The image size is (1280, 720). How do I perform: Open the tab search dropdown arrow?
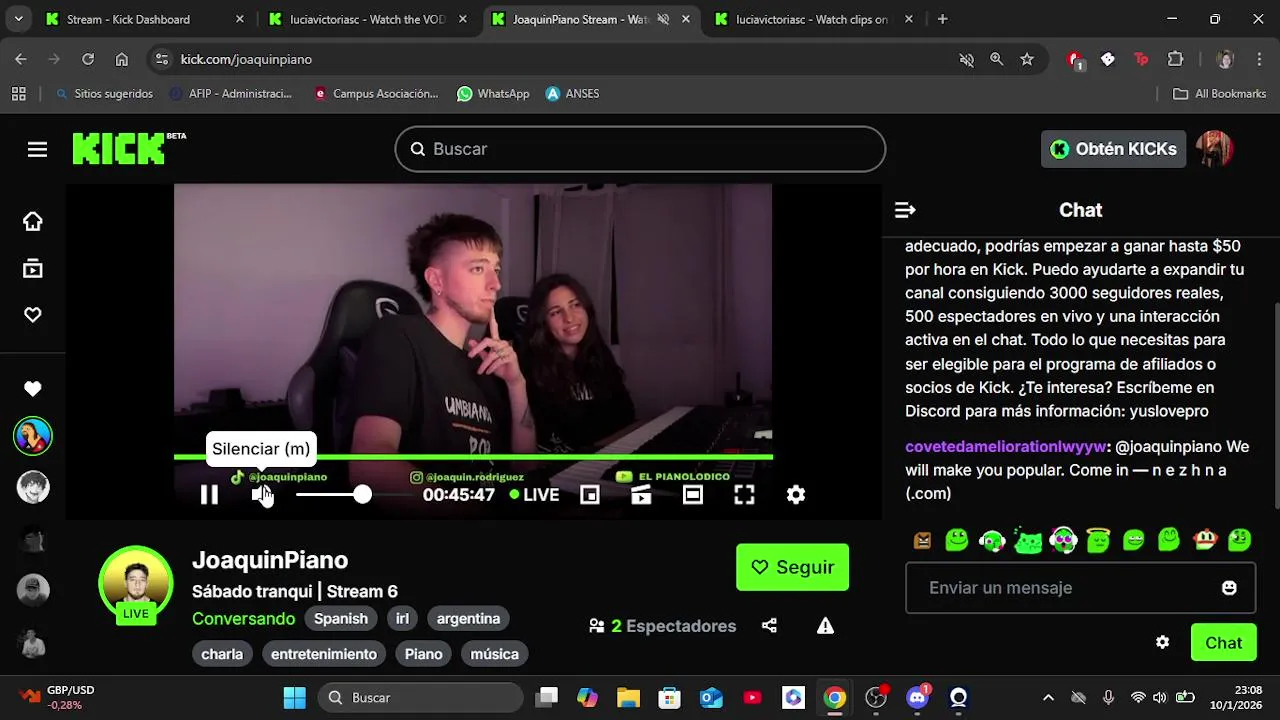[18, 19]
